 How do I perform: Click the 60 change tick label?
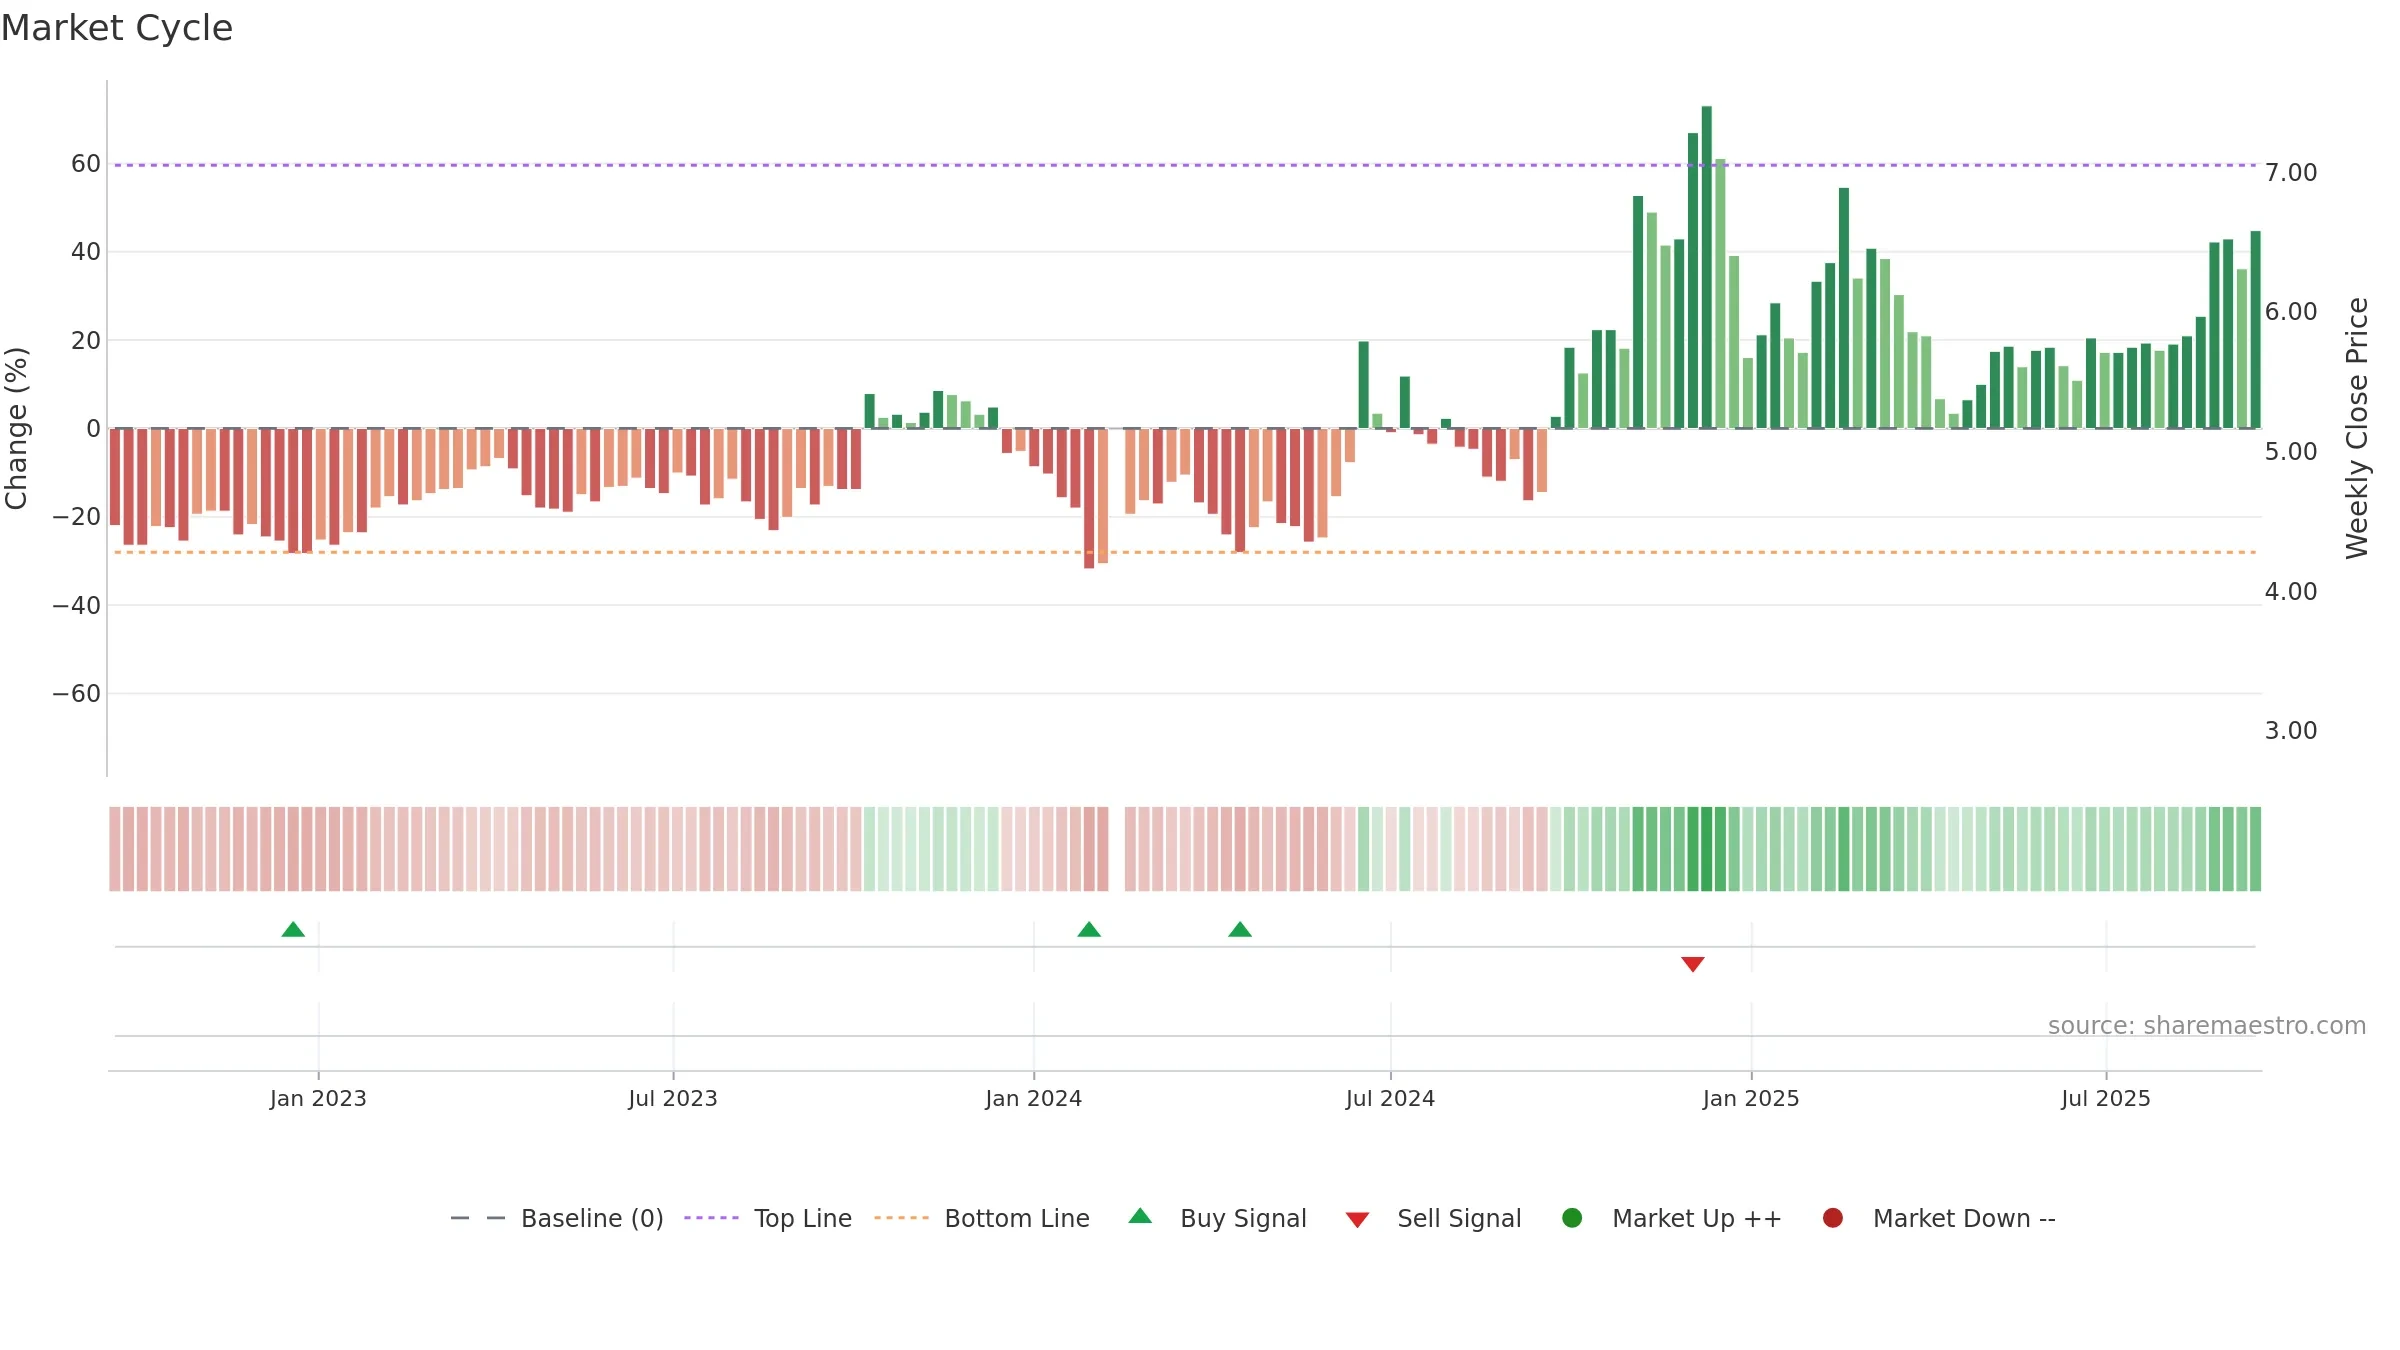point(86,164)
